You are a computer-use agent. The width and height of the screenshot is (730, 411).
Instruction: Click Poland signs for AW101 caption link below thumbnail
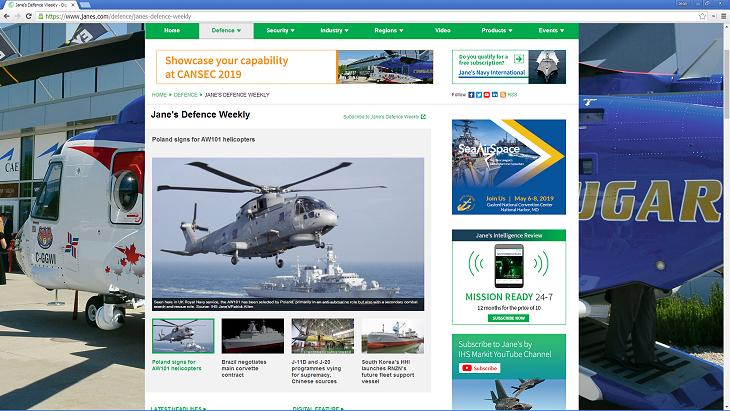coord(176,365)
